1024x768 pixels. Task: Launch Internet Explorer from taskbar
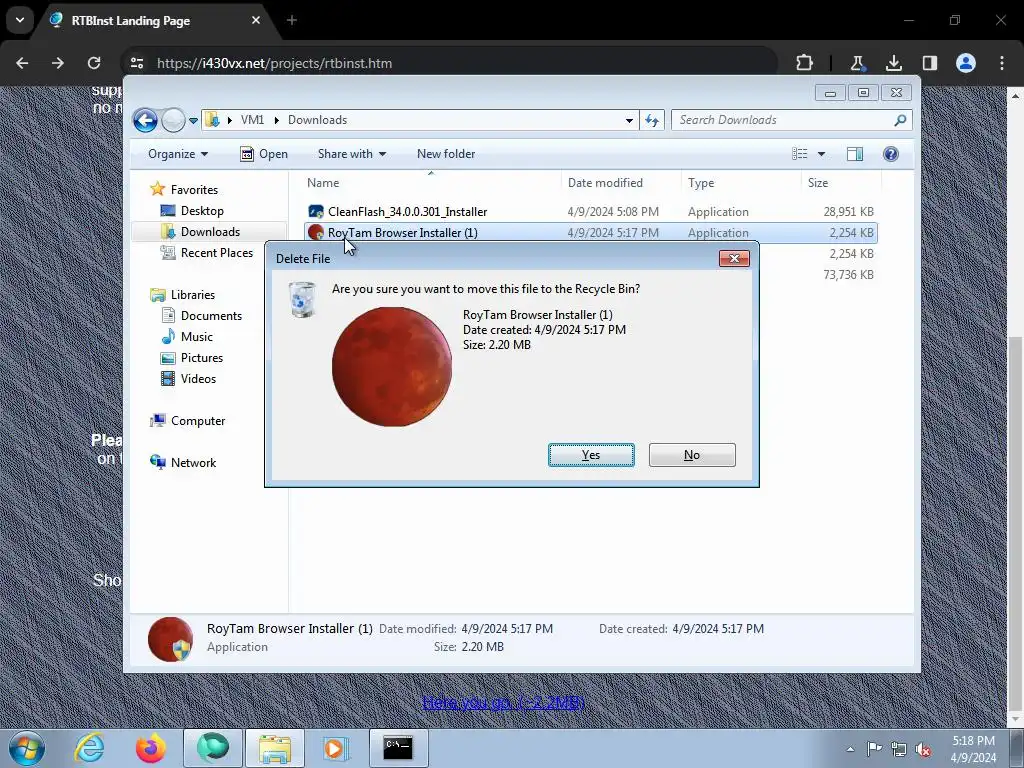89,748
